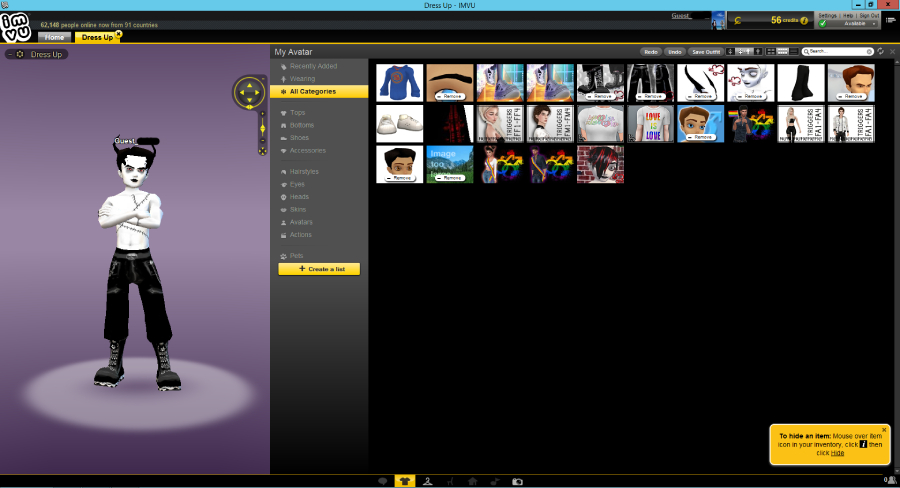Select the Dress Up t-shirt icon in bottom bar
Image resolution: width=900 pixels, height=488 pixels.
coord(405,481)
